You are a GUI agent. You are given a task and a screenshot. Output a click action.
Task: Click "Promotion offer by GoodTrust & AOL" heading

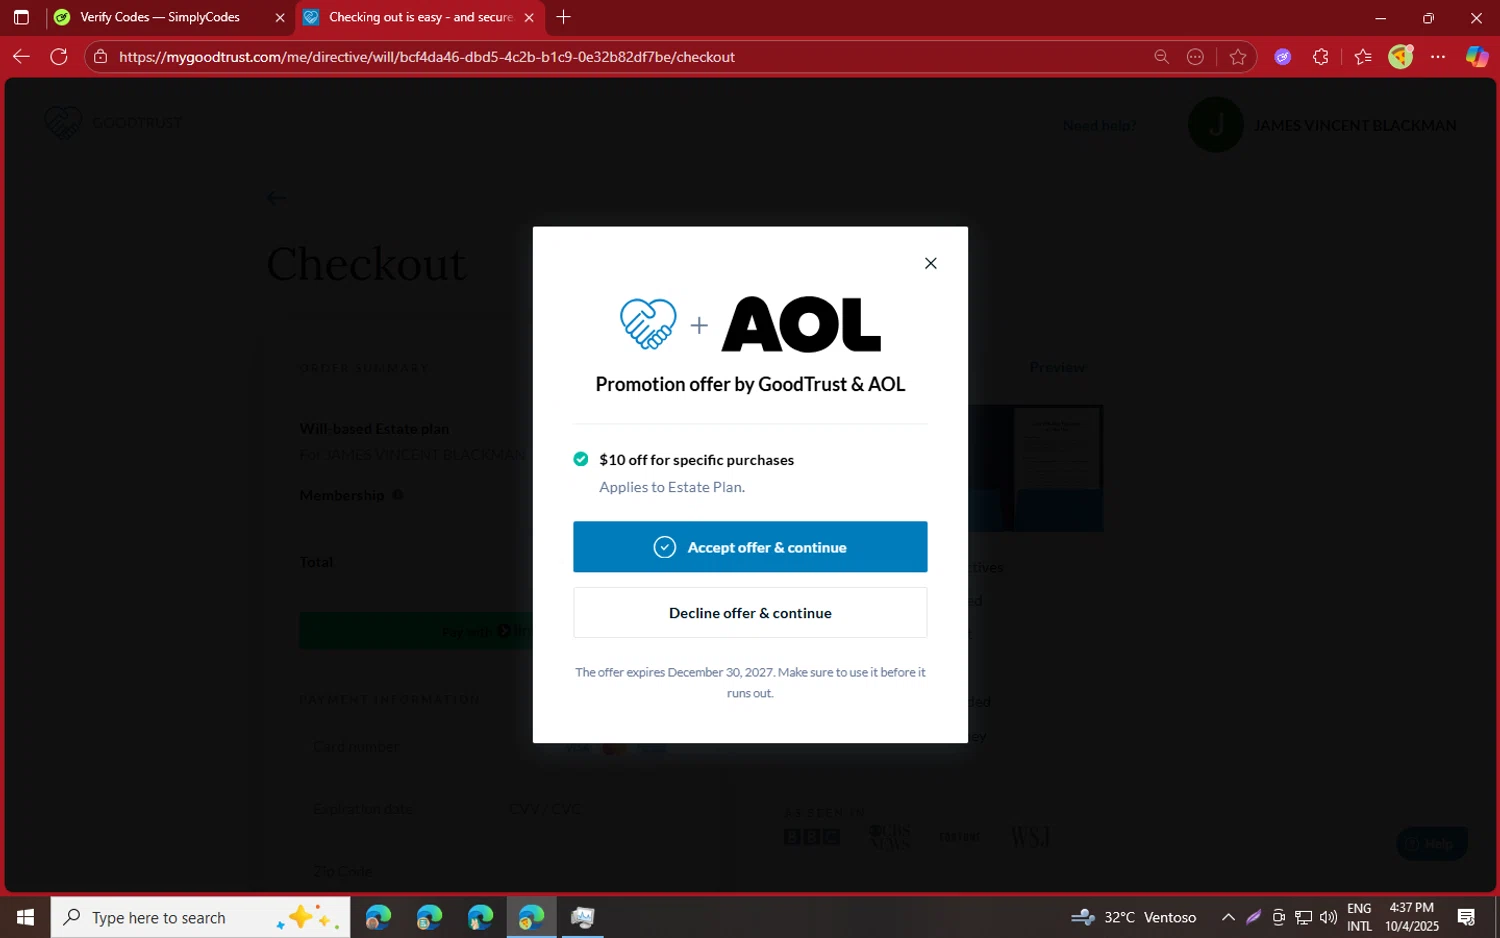pyautogui.click(x=750, y=384)
